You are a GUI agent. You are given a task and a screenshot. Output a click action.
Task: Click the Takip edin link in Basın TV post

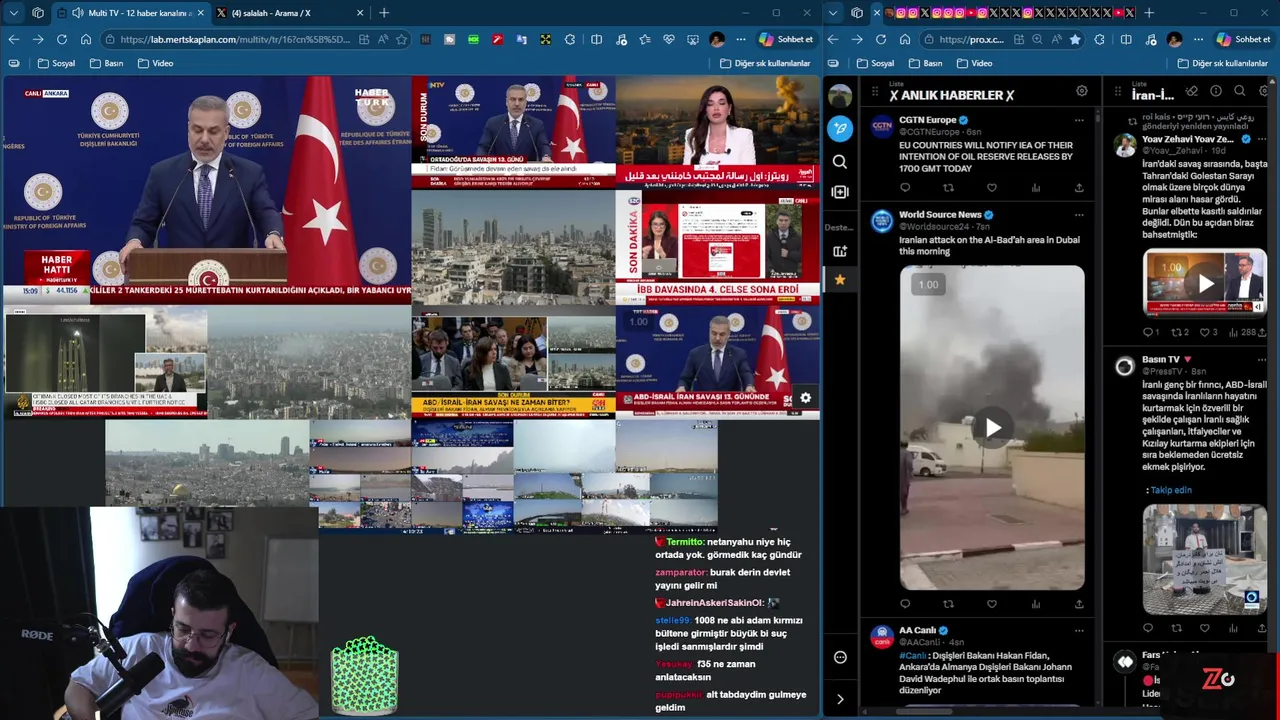(x=1171, y=490)
